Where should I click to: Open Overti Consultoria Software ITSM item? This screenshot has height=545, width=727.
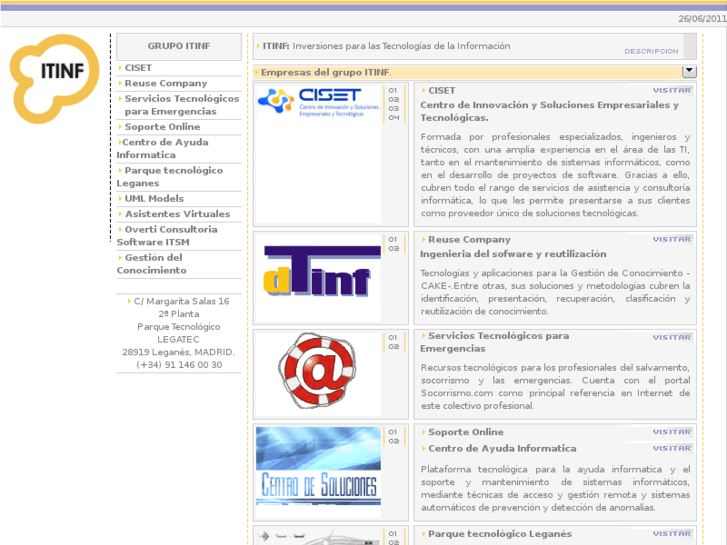pos(167,236)
